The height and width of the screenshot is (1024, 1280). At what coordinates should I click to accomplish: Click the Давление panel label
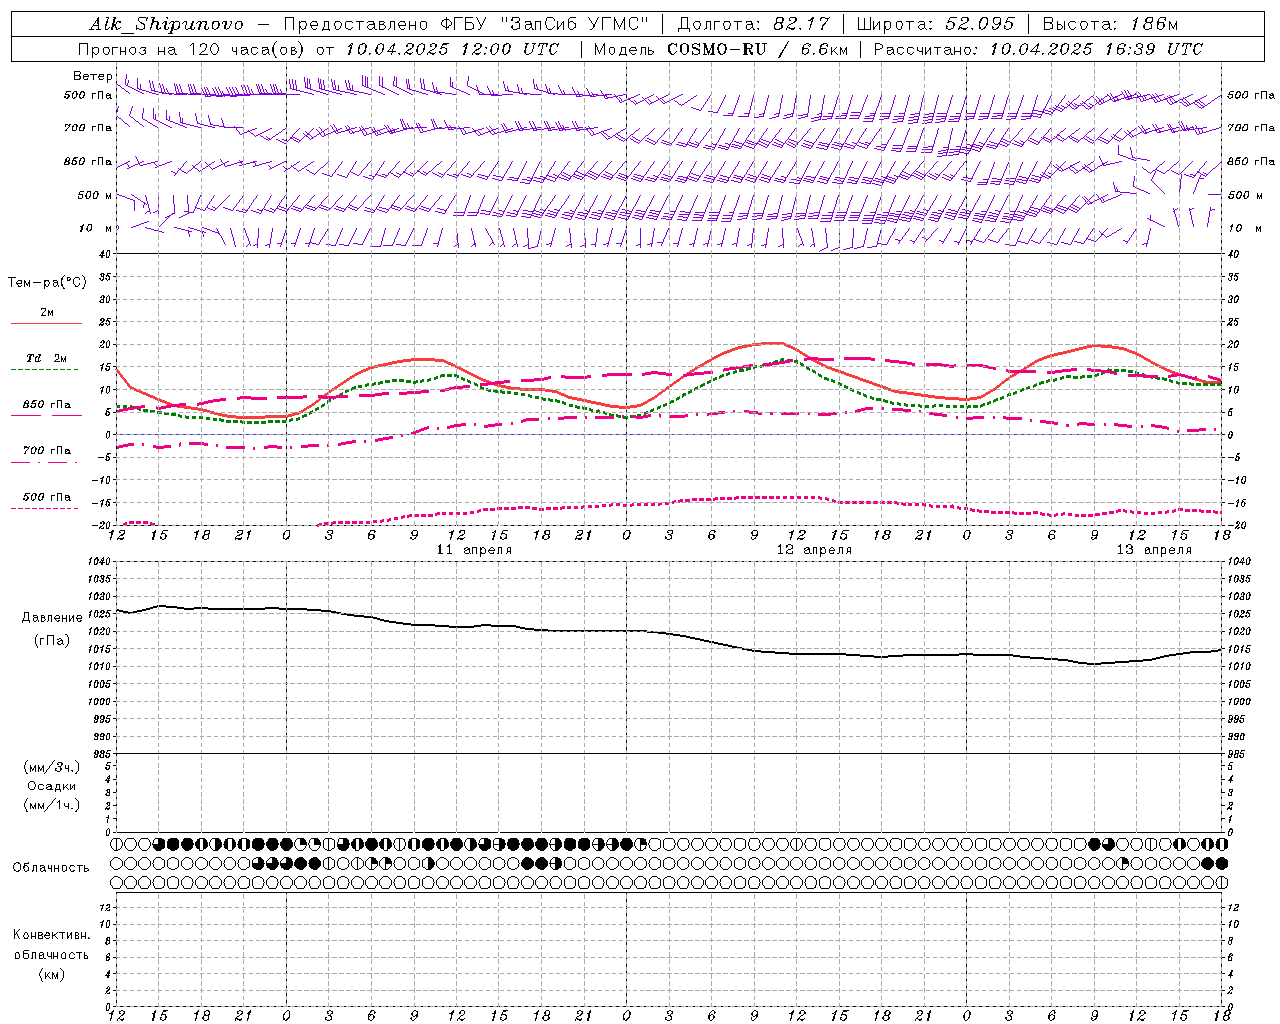pos(52,618)
